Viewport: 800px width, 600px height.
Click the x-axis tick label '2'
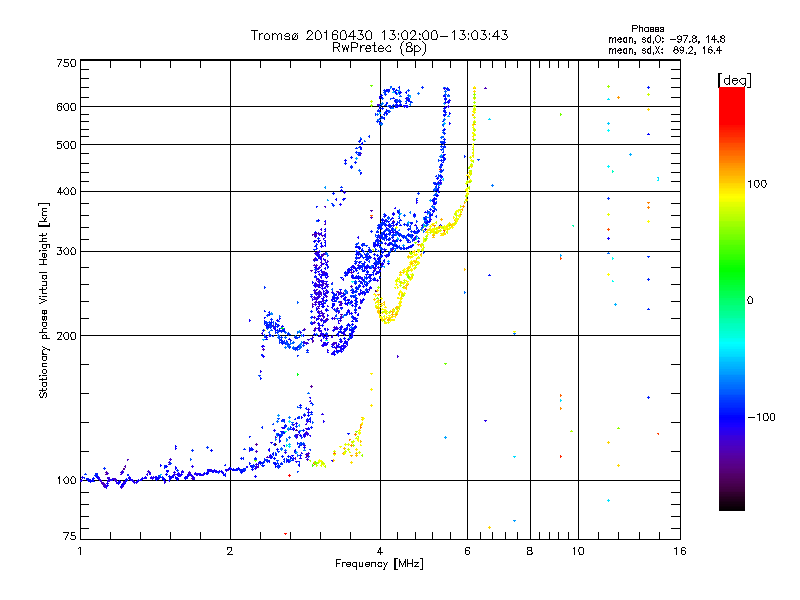[230, 551]
